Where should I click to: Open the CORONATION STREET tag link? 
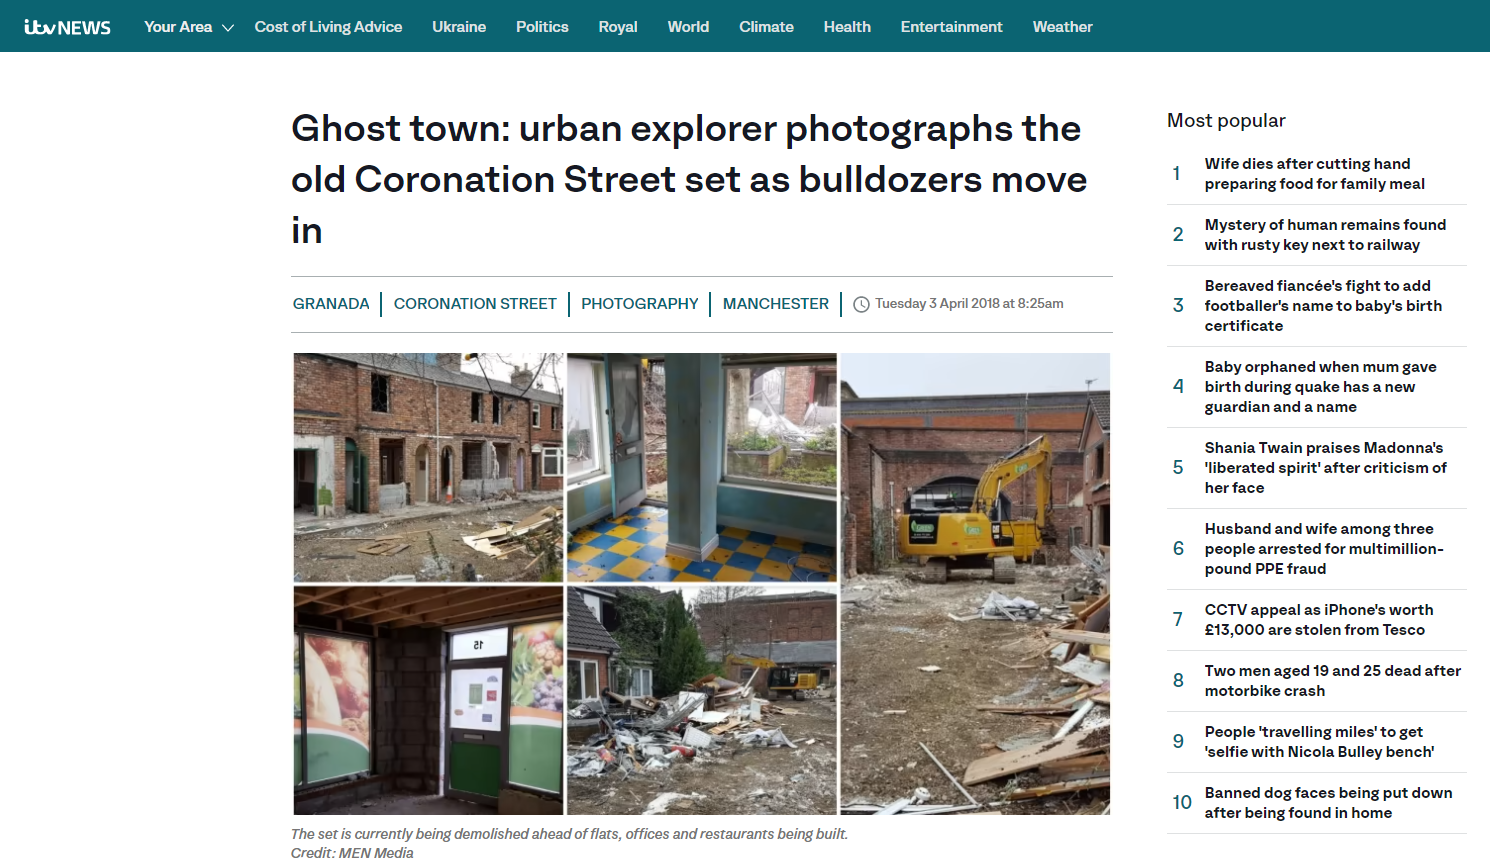tap(475, 304)
